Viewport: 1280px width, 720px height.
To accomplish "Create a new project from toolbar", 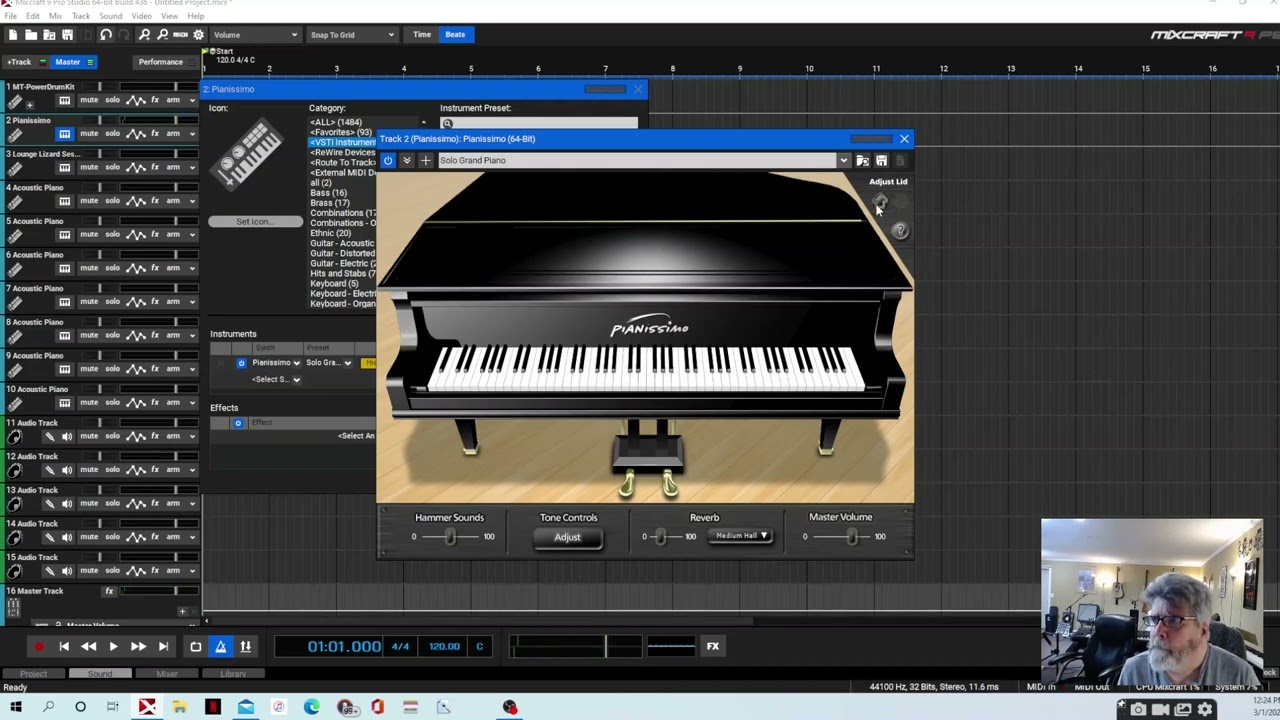I will [x=13, y=35].
